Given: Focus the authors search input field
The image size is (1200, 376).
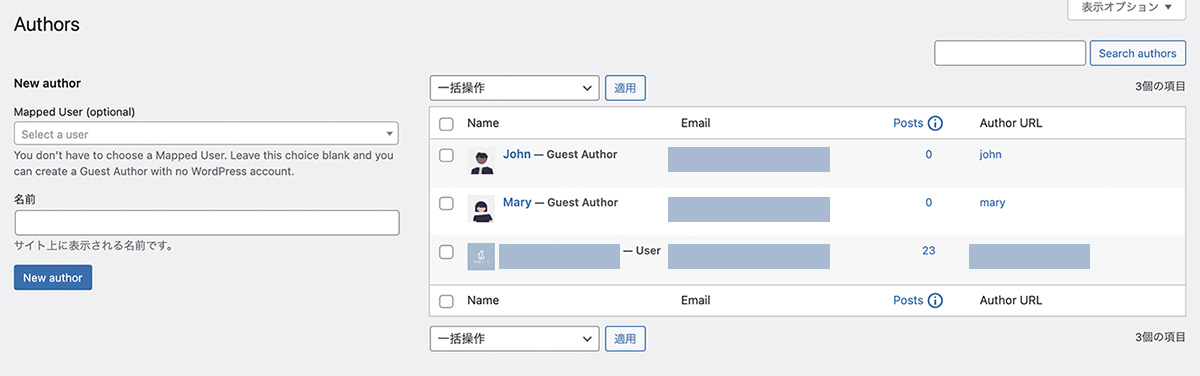Looking at the screenshot, I should (1010, 53).
